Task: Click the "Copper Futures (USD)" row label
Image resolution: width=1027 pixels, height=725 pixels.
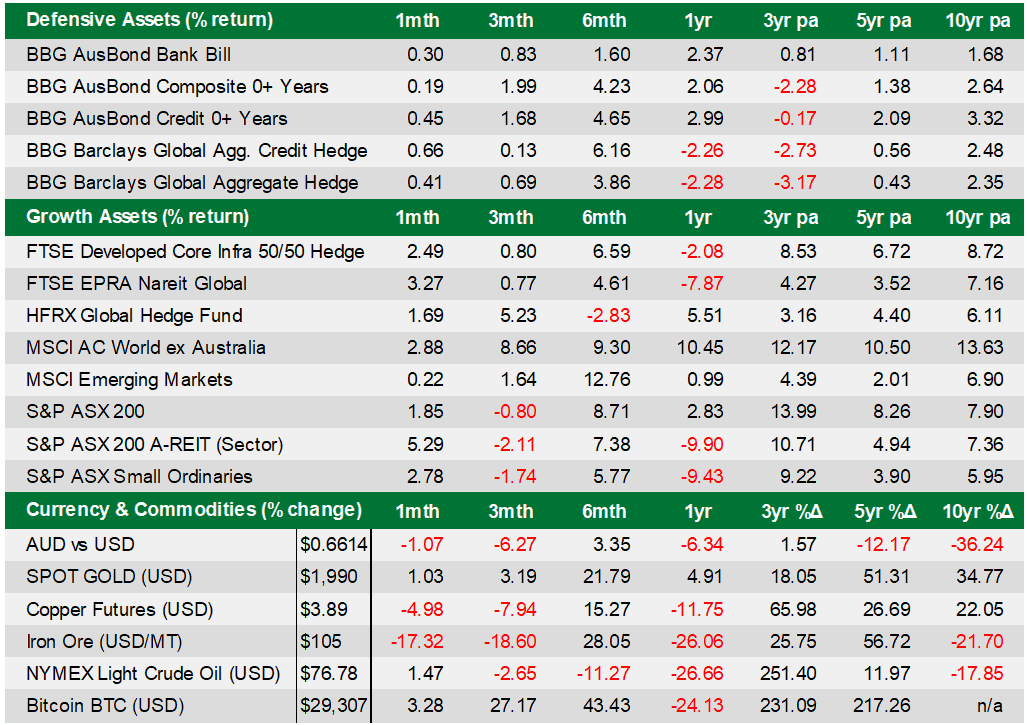Action: coord(119,610)
